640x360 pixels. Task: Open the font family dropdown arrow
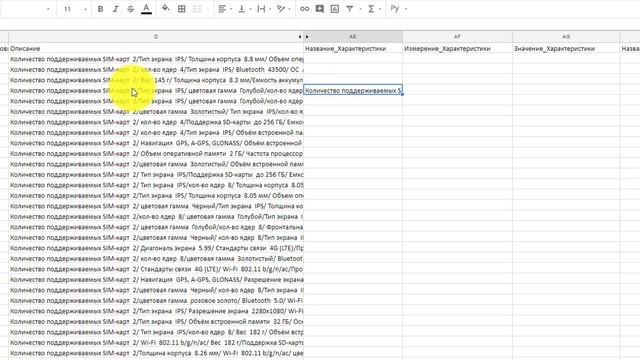[x=48, y=9]
